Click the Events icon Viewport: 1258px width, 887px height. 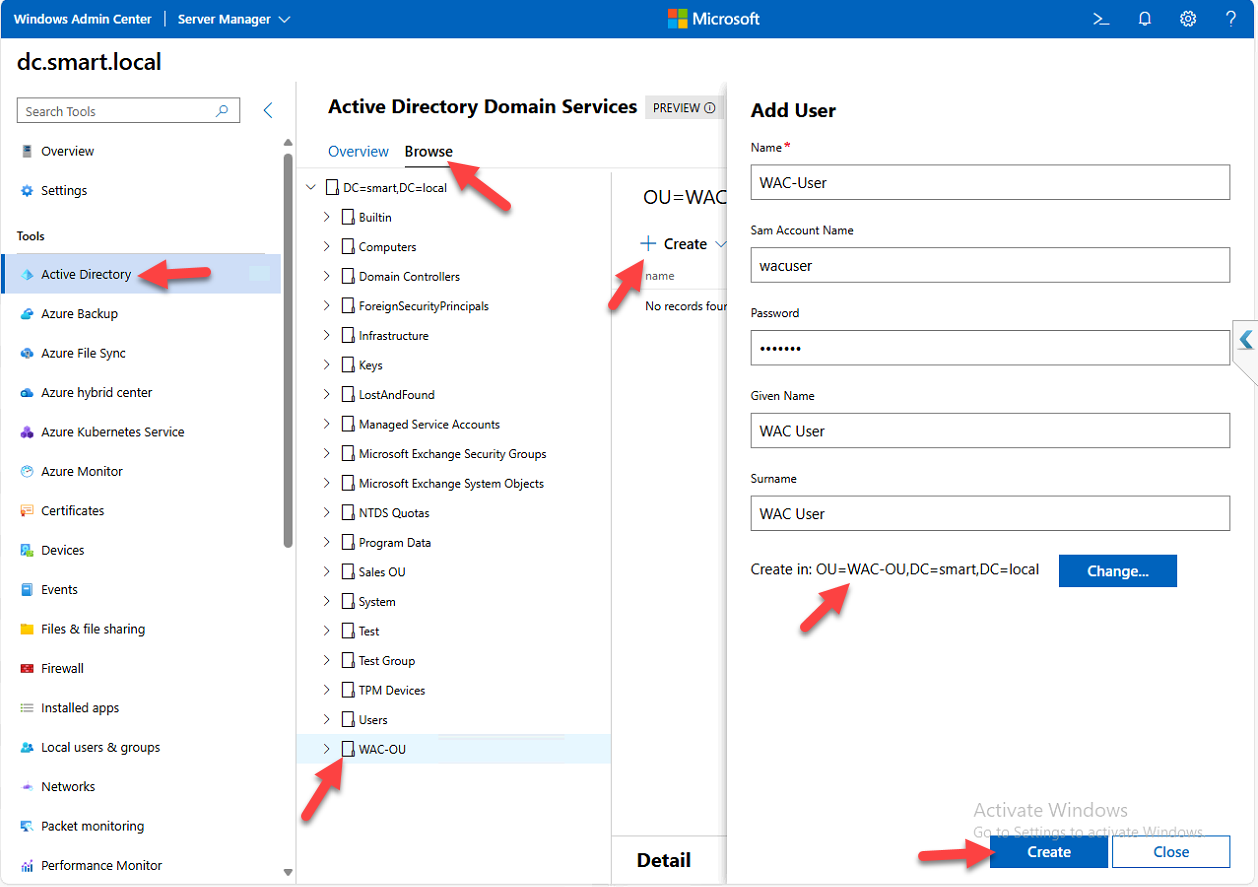[x=27, y=590]
